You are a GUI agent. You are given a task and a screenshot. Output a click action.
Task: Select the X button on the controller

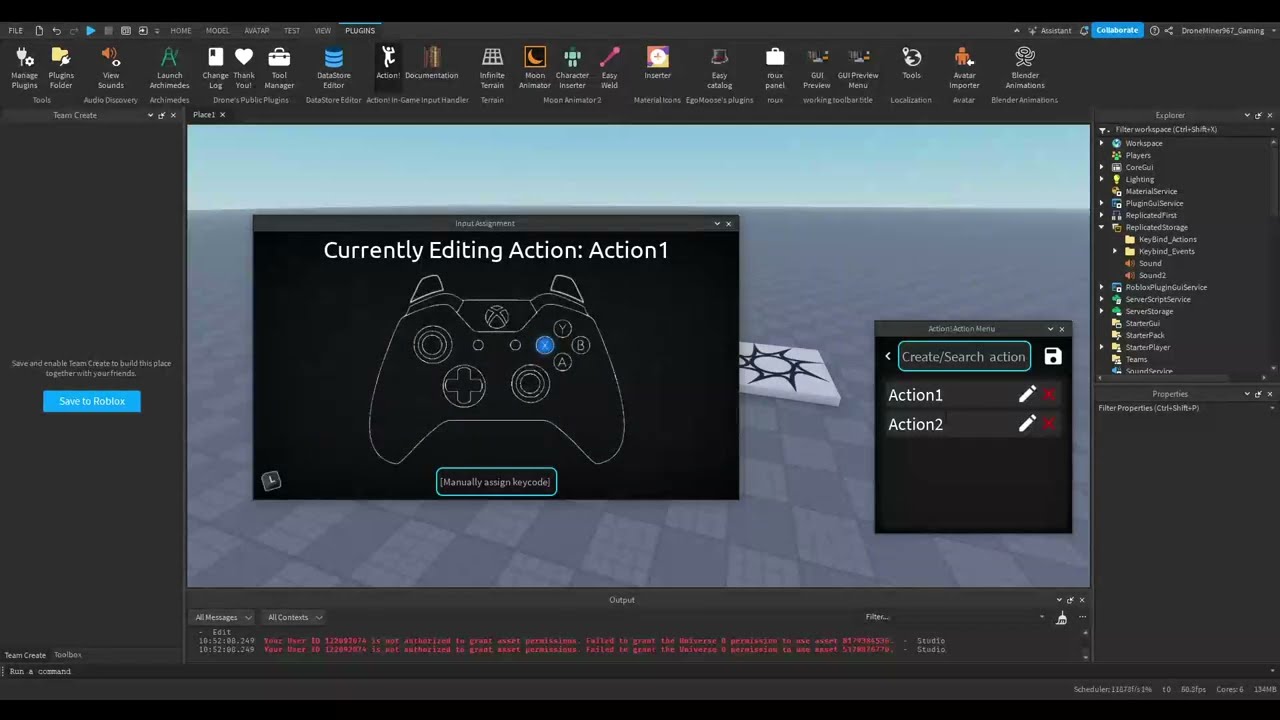(544, 345)
